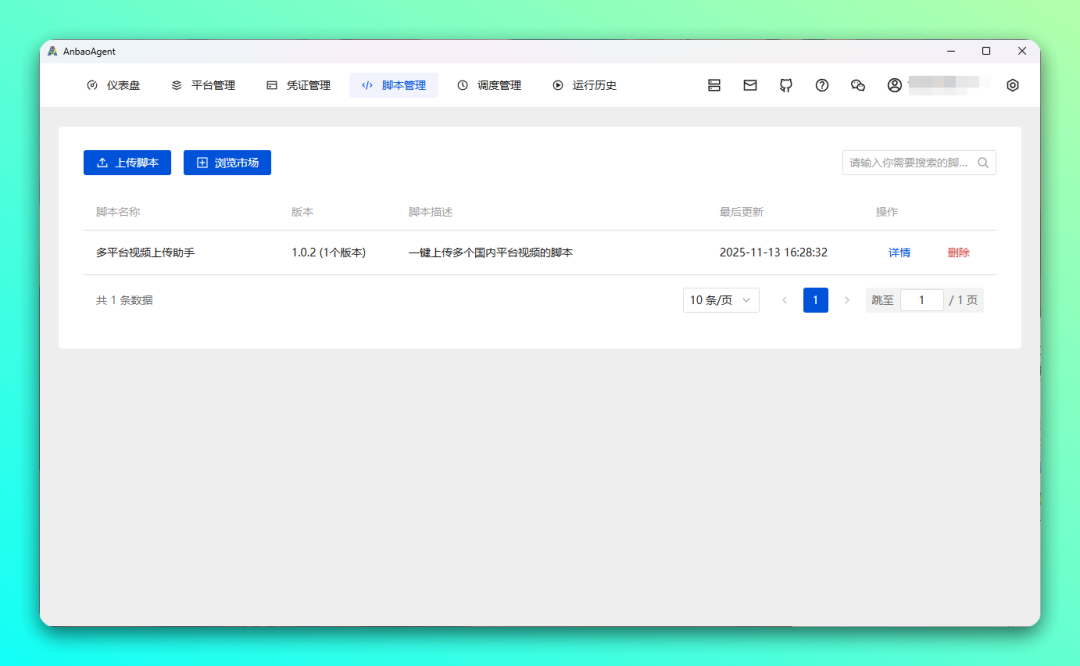
Task: Open the 运行历史 tab
Action: 584,86
